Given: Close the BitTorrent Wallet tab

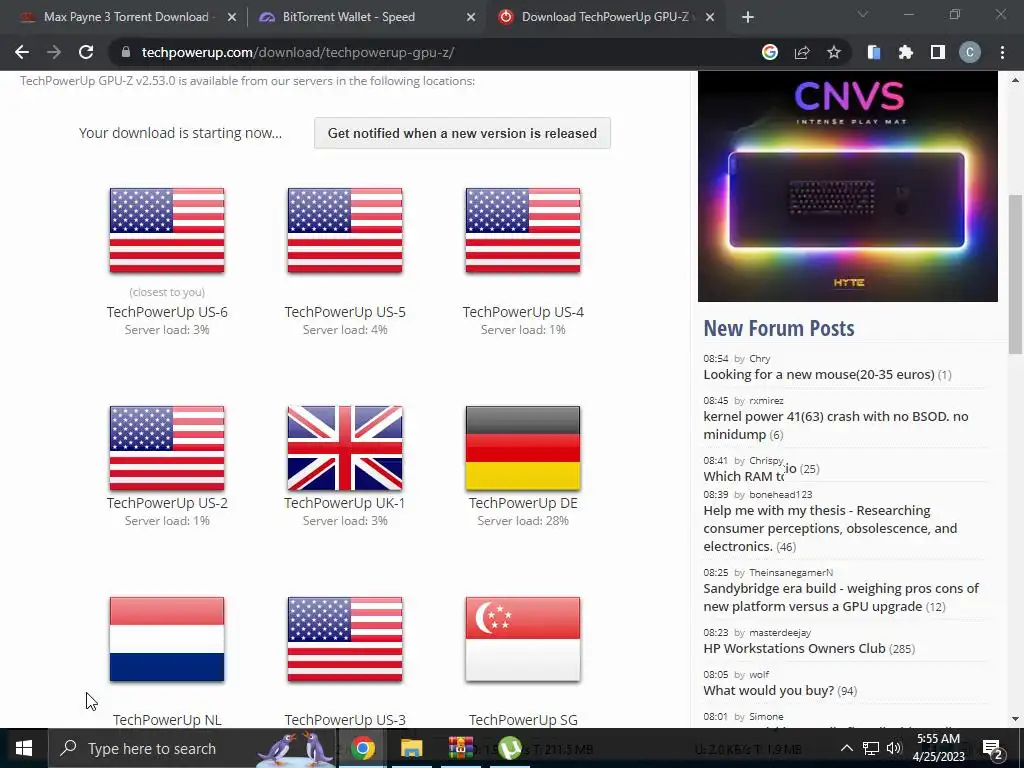Looking at the screenshot, I should click(471, 17).
